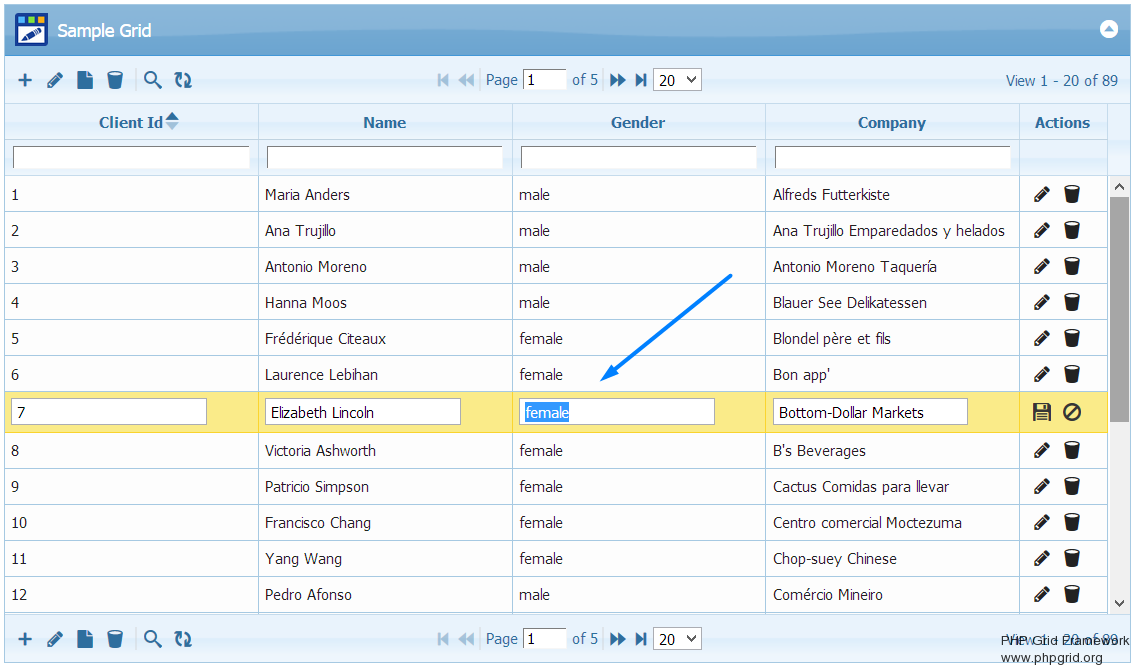The height and width of the screenshot is (670, 1135).
Task: Click the scroll down arrow of the grid scrollbar
Action: click(x=1119, y=602)
